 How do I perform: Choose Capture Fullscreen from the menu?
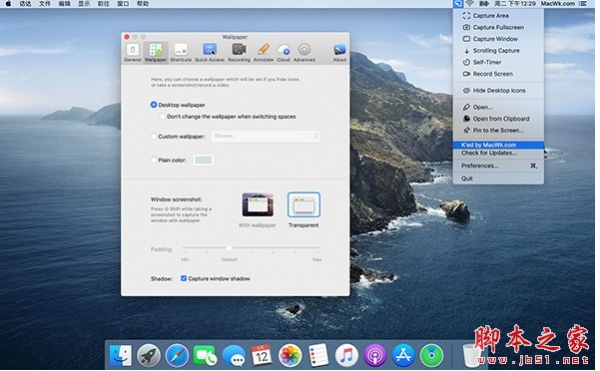point(498,27)
